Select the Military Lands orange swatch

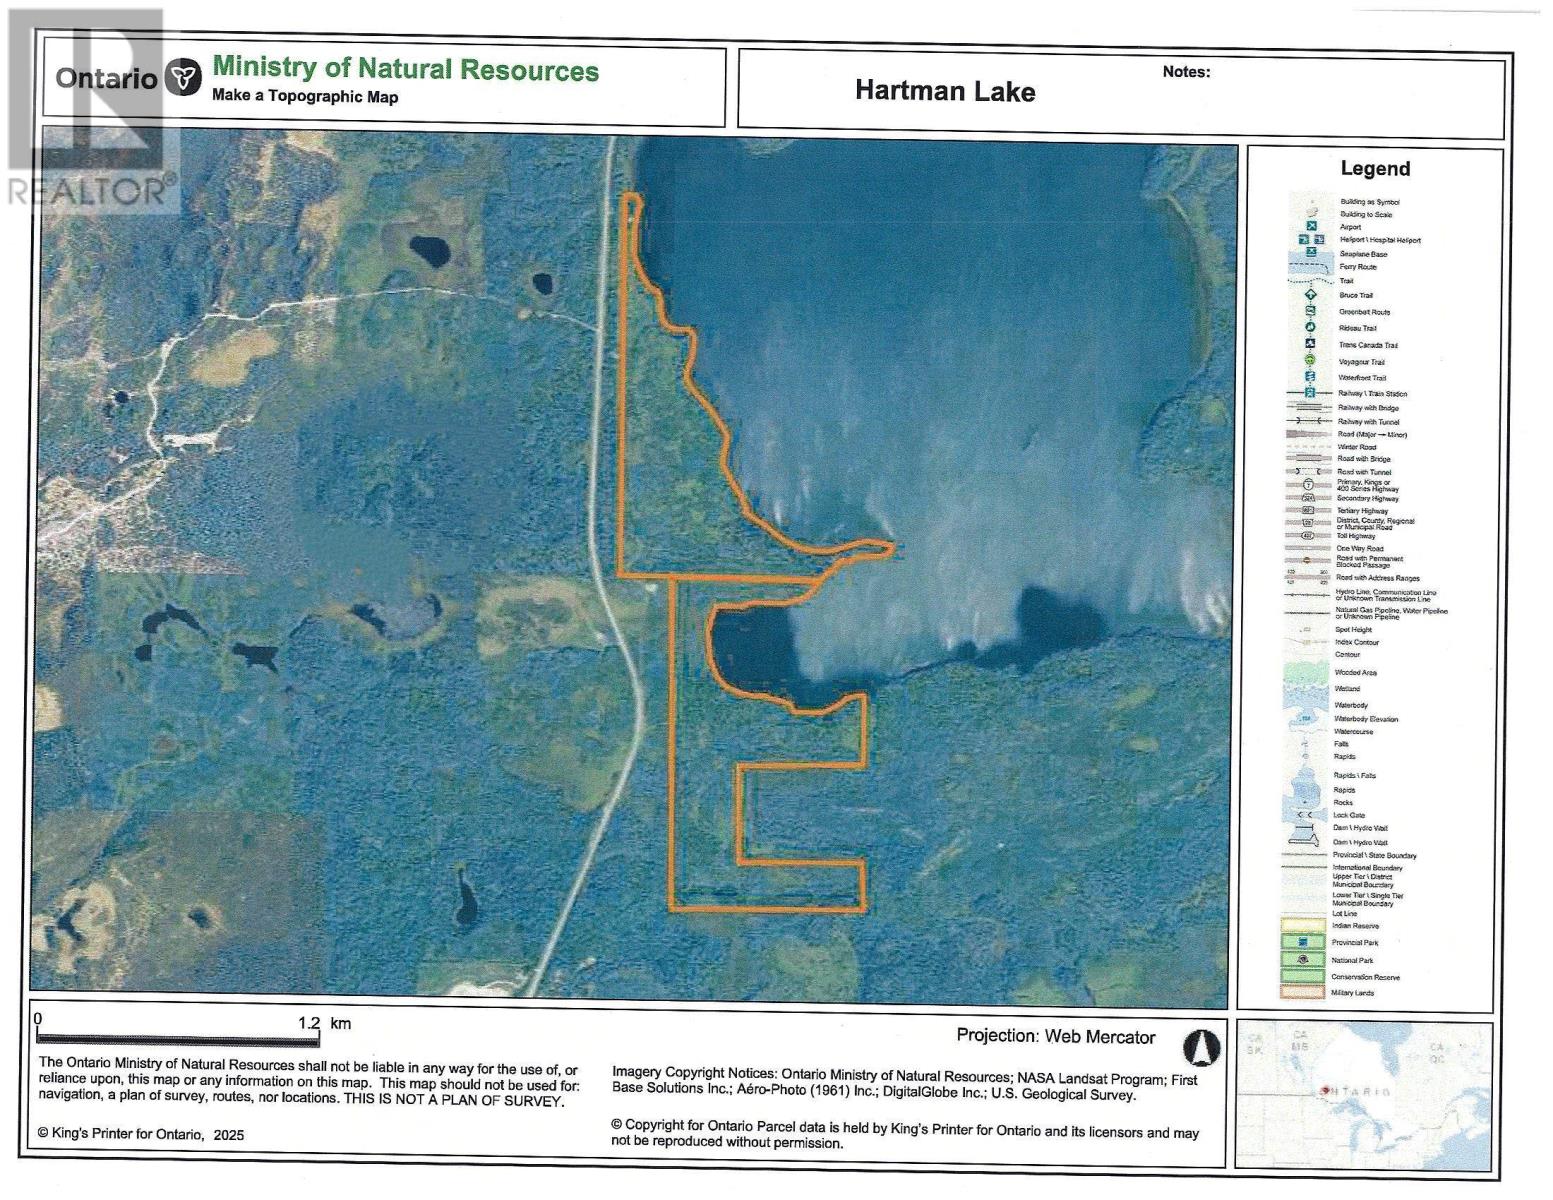pos(1303,991)
